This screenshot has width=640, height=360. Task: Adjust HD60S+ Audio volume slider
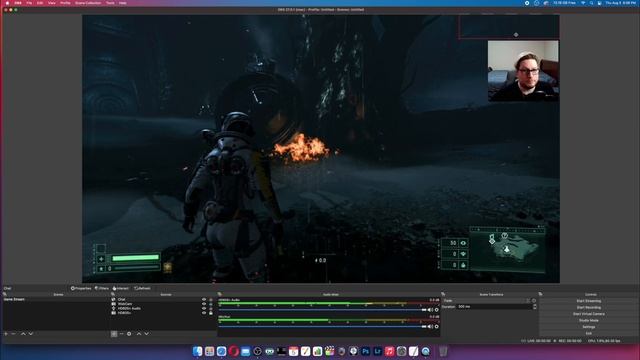(x=322, y=310)
